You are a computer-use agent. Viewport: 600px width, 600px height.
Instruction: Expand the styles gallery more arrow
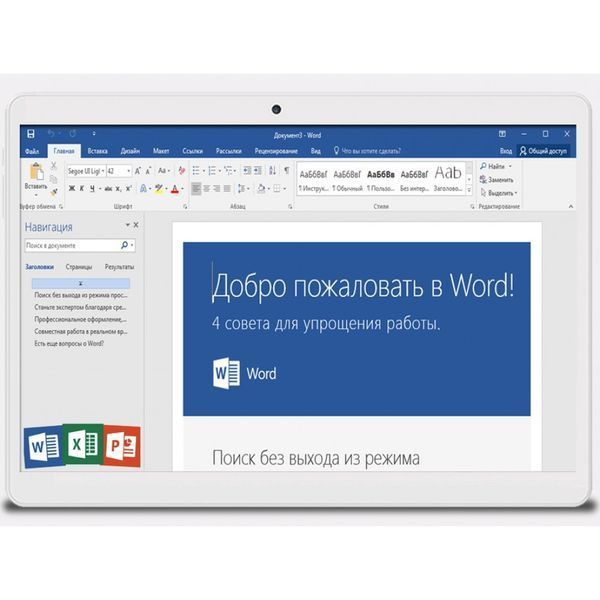(469, 189)
